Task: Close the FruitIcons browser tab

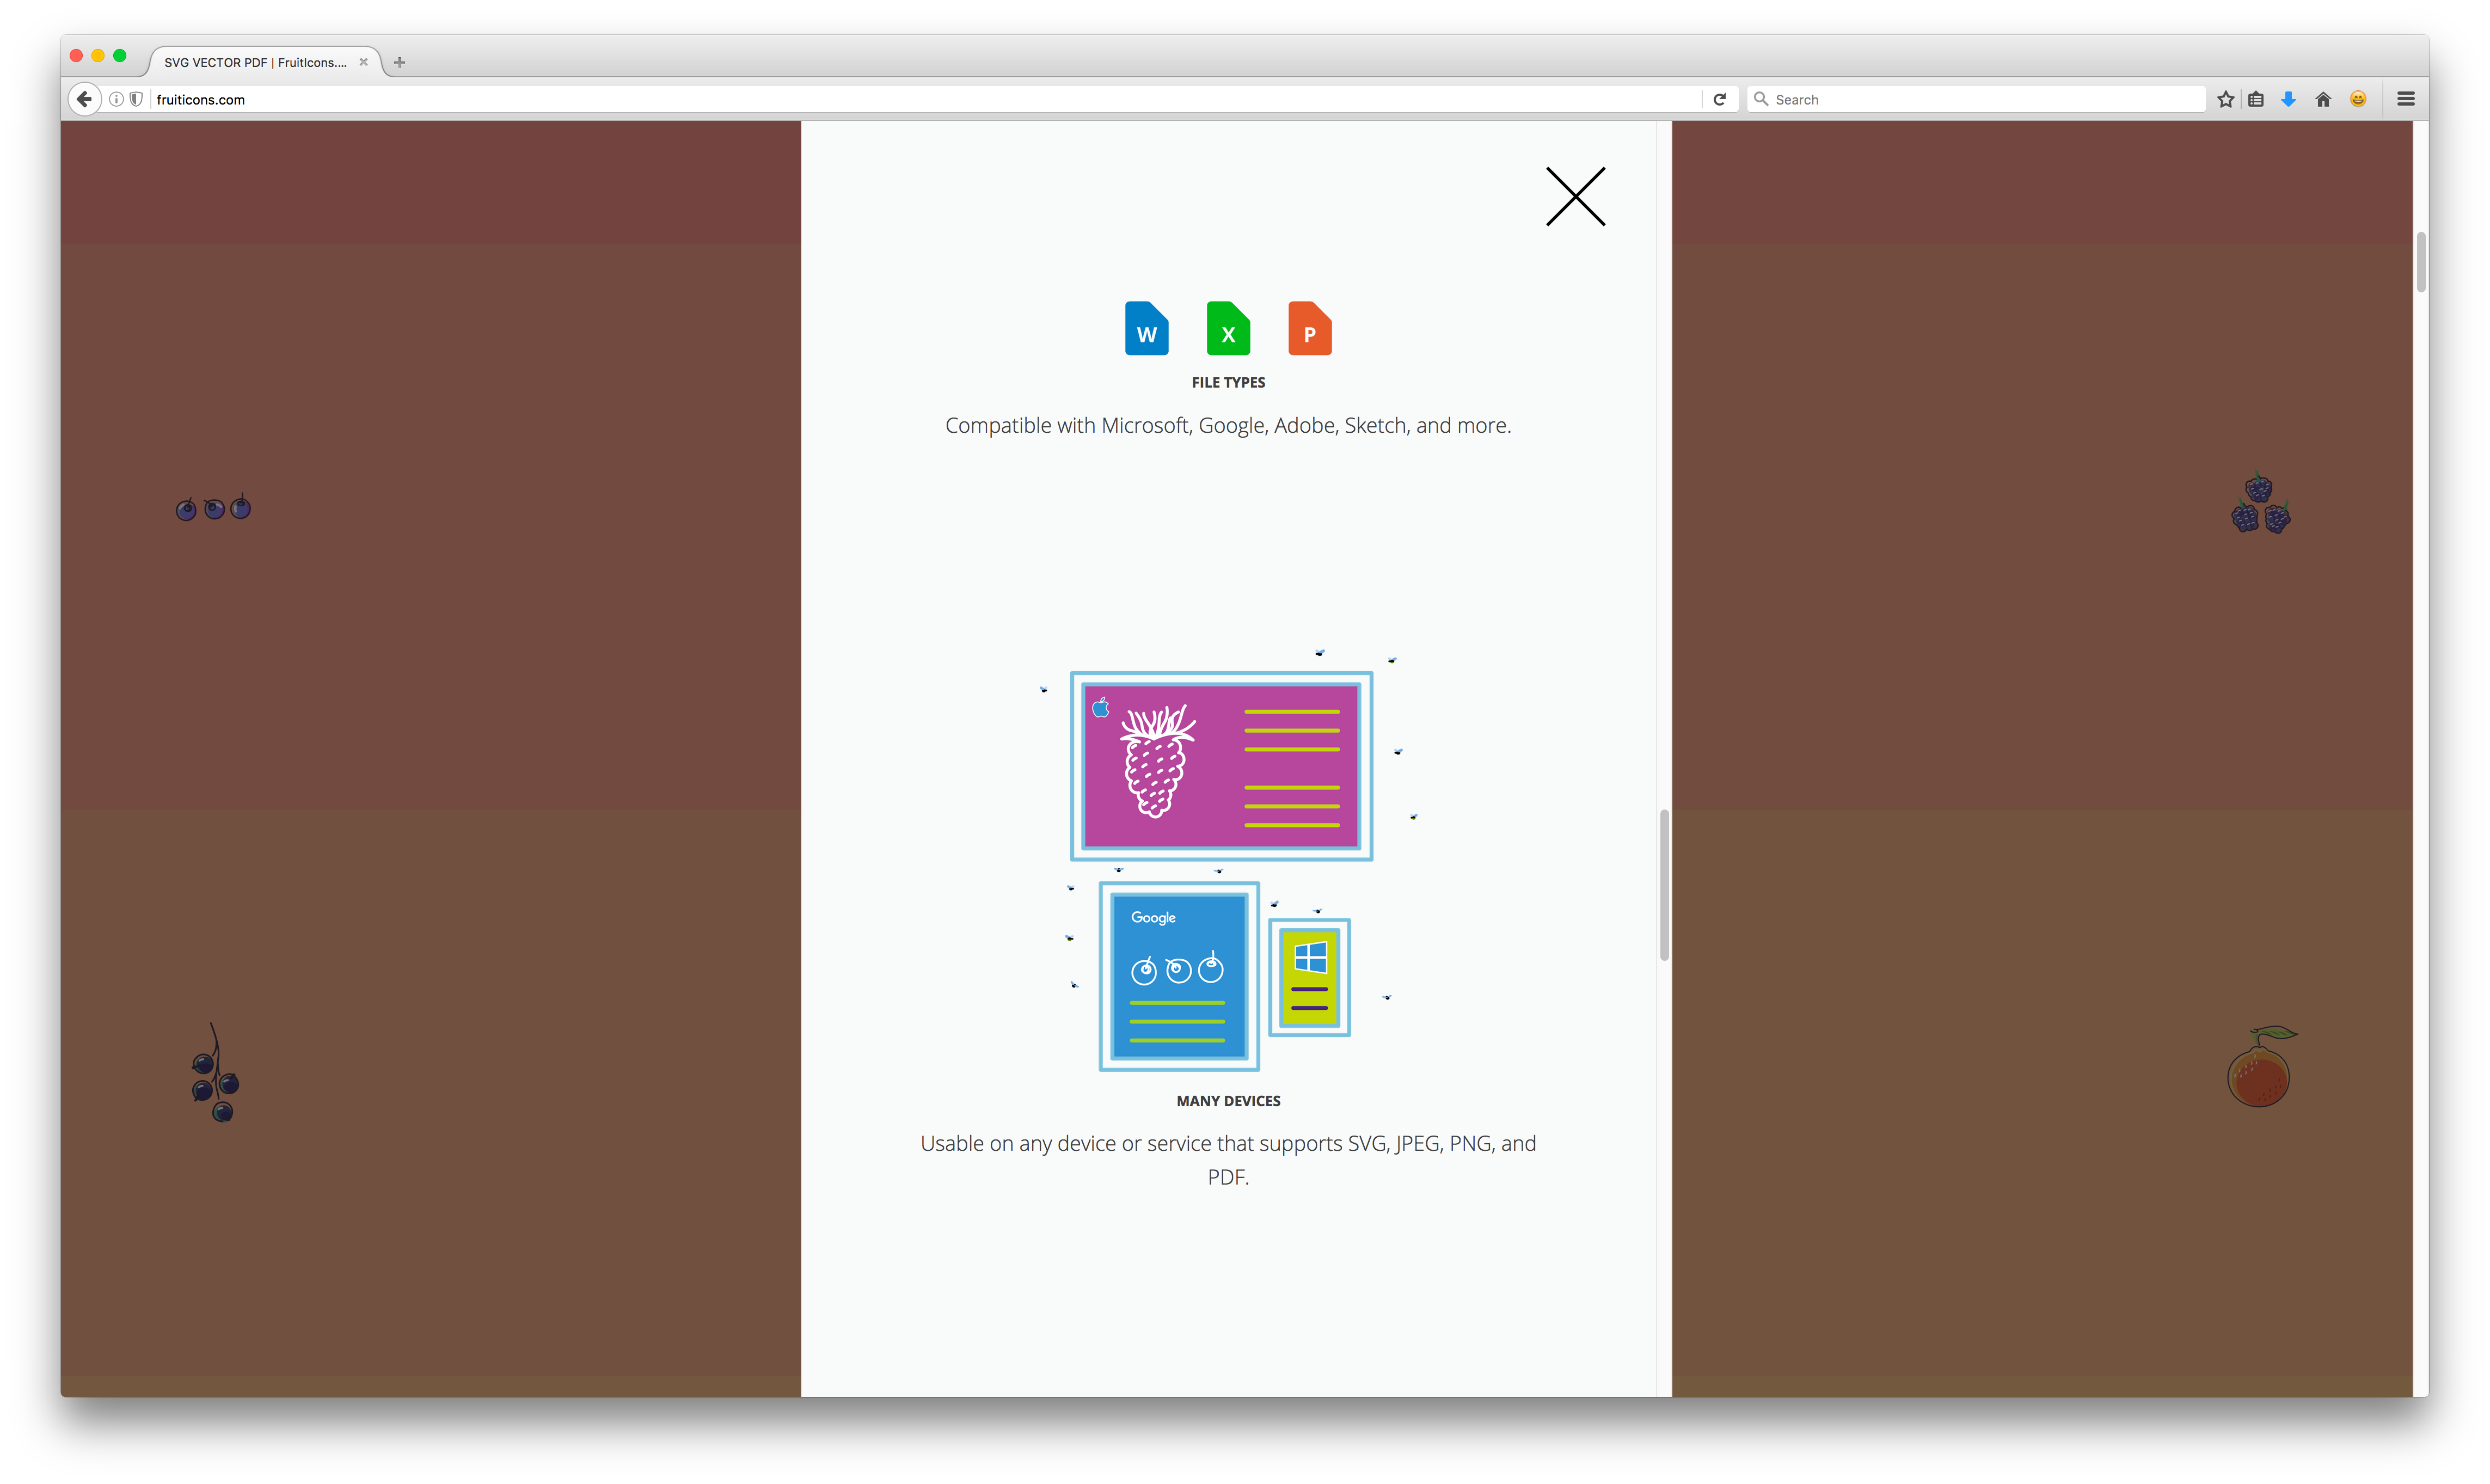Action: pos(364,62)
